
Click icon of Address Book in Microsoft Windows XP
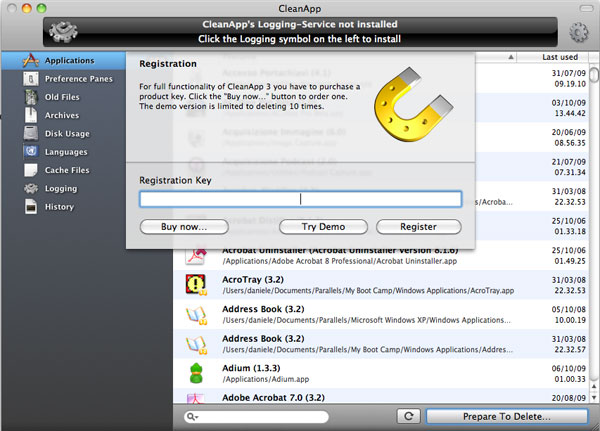point(196,315)
